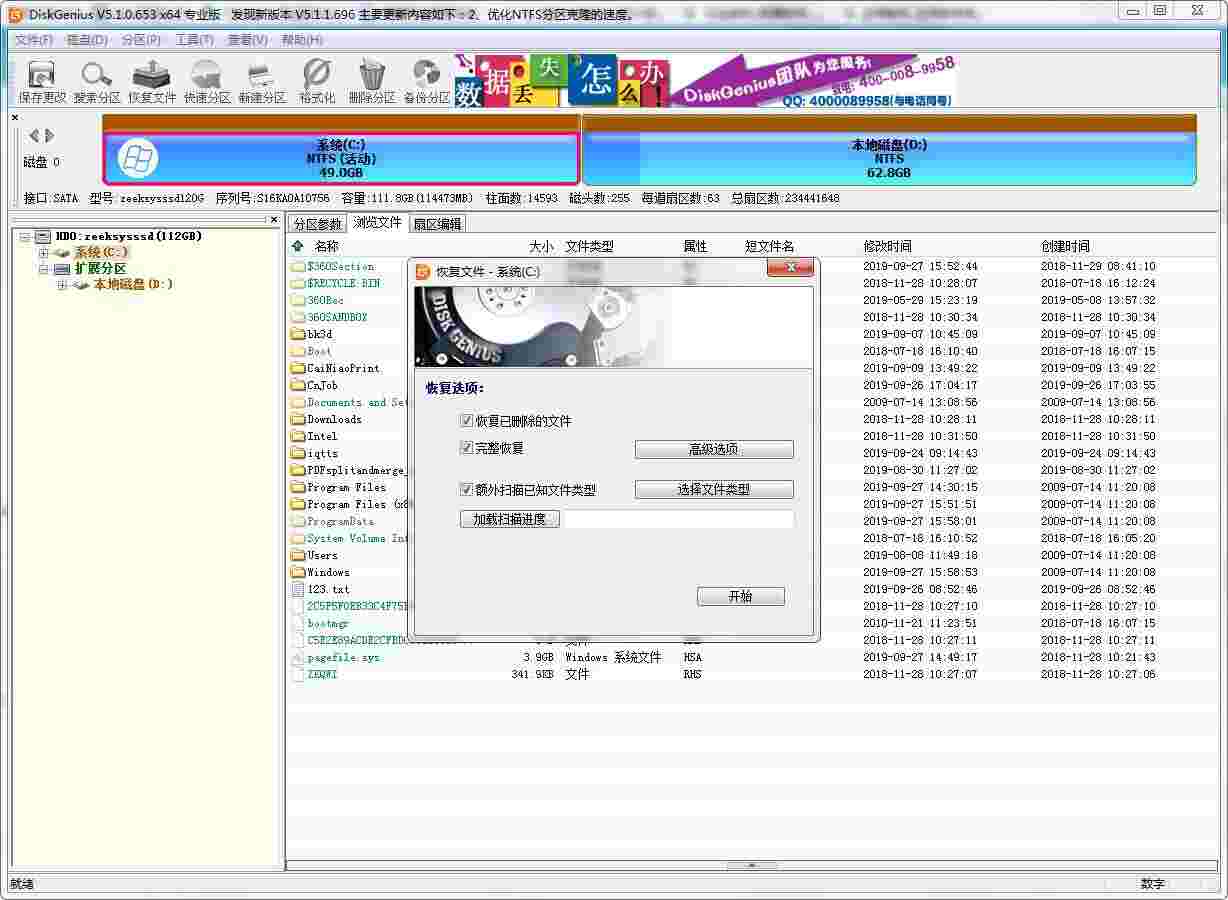Open the 工具(T) menu
Screen dimensions: 1228x900
tap(193, 40)
